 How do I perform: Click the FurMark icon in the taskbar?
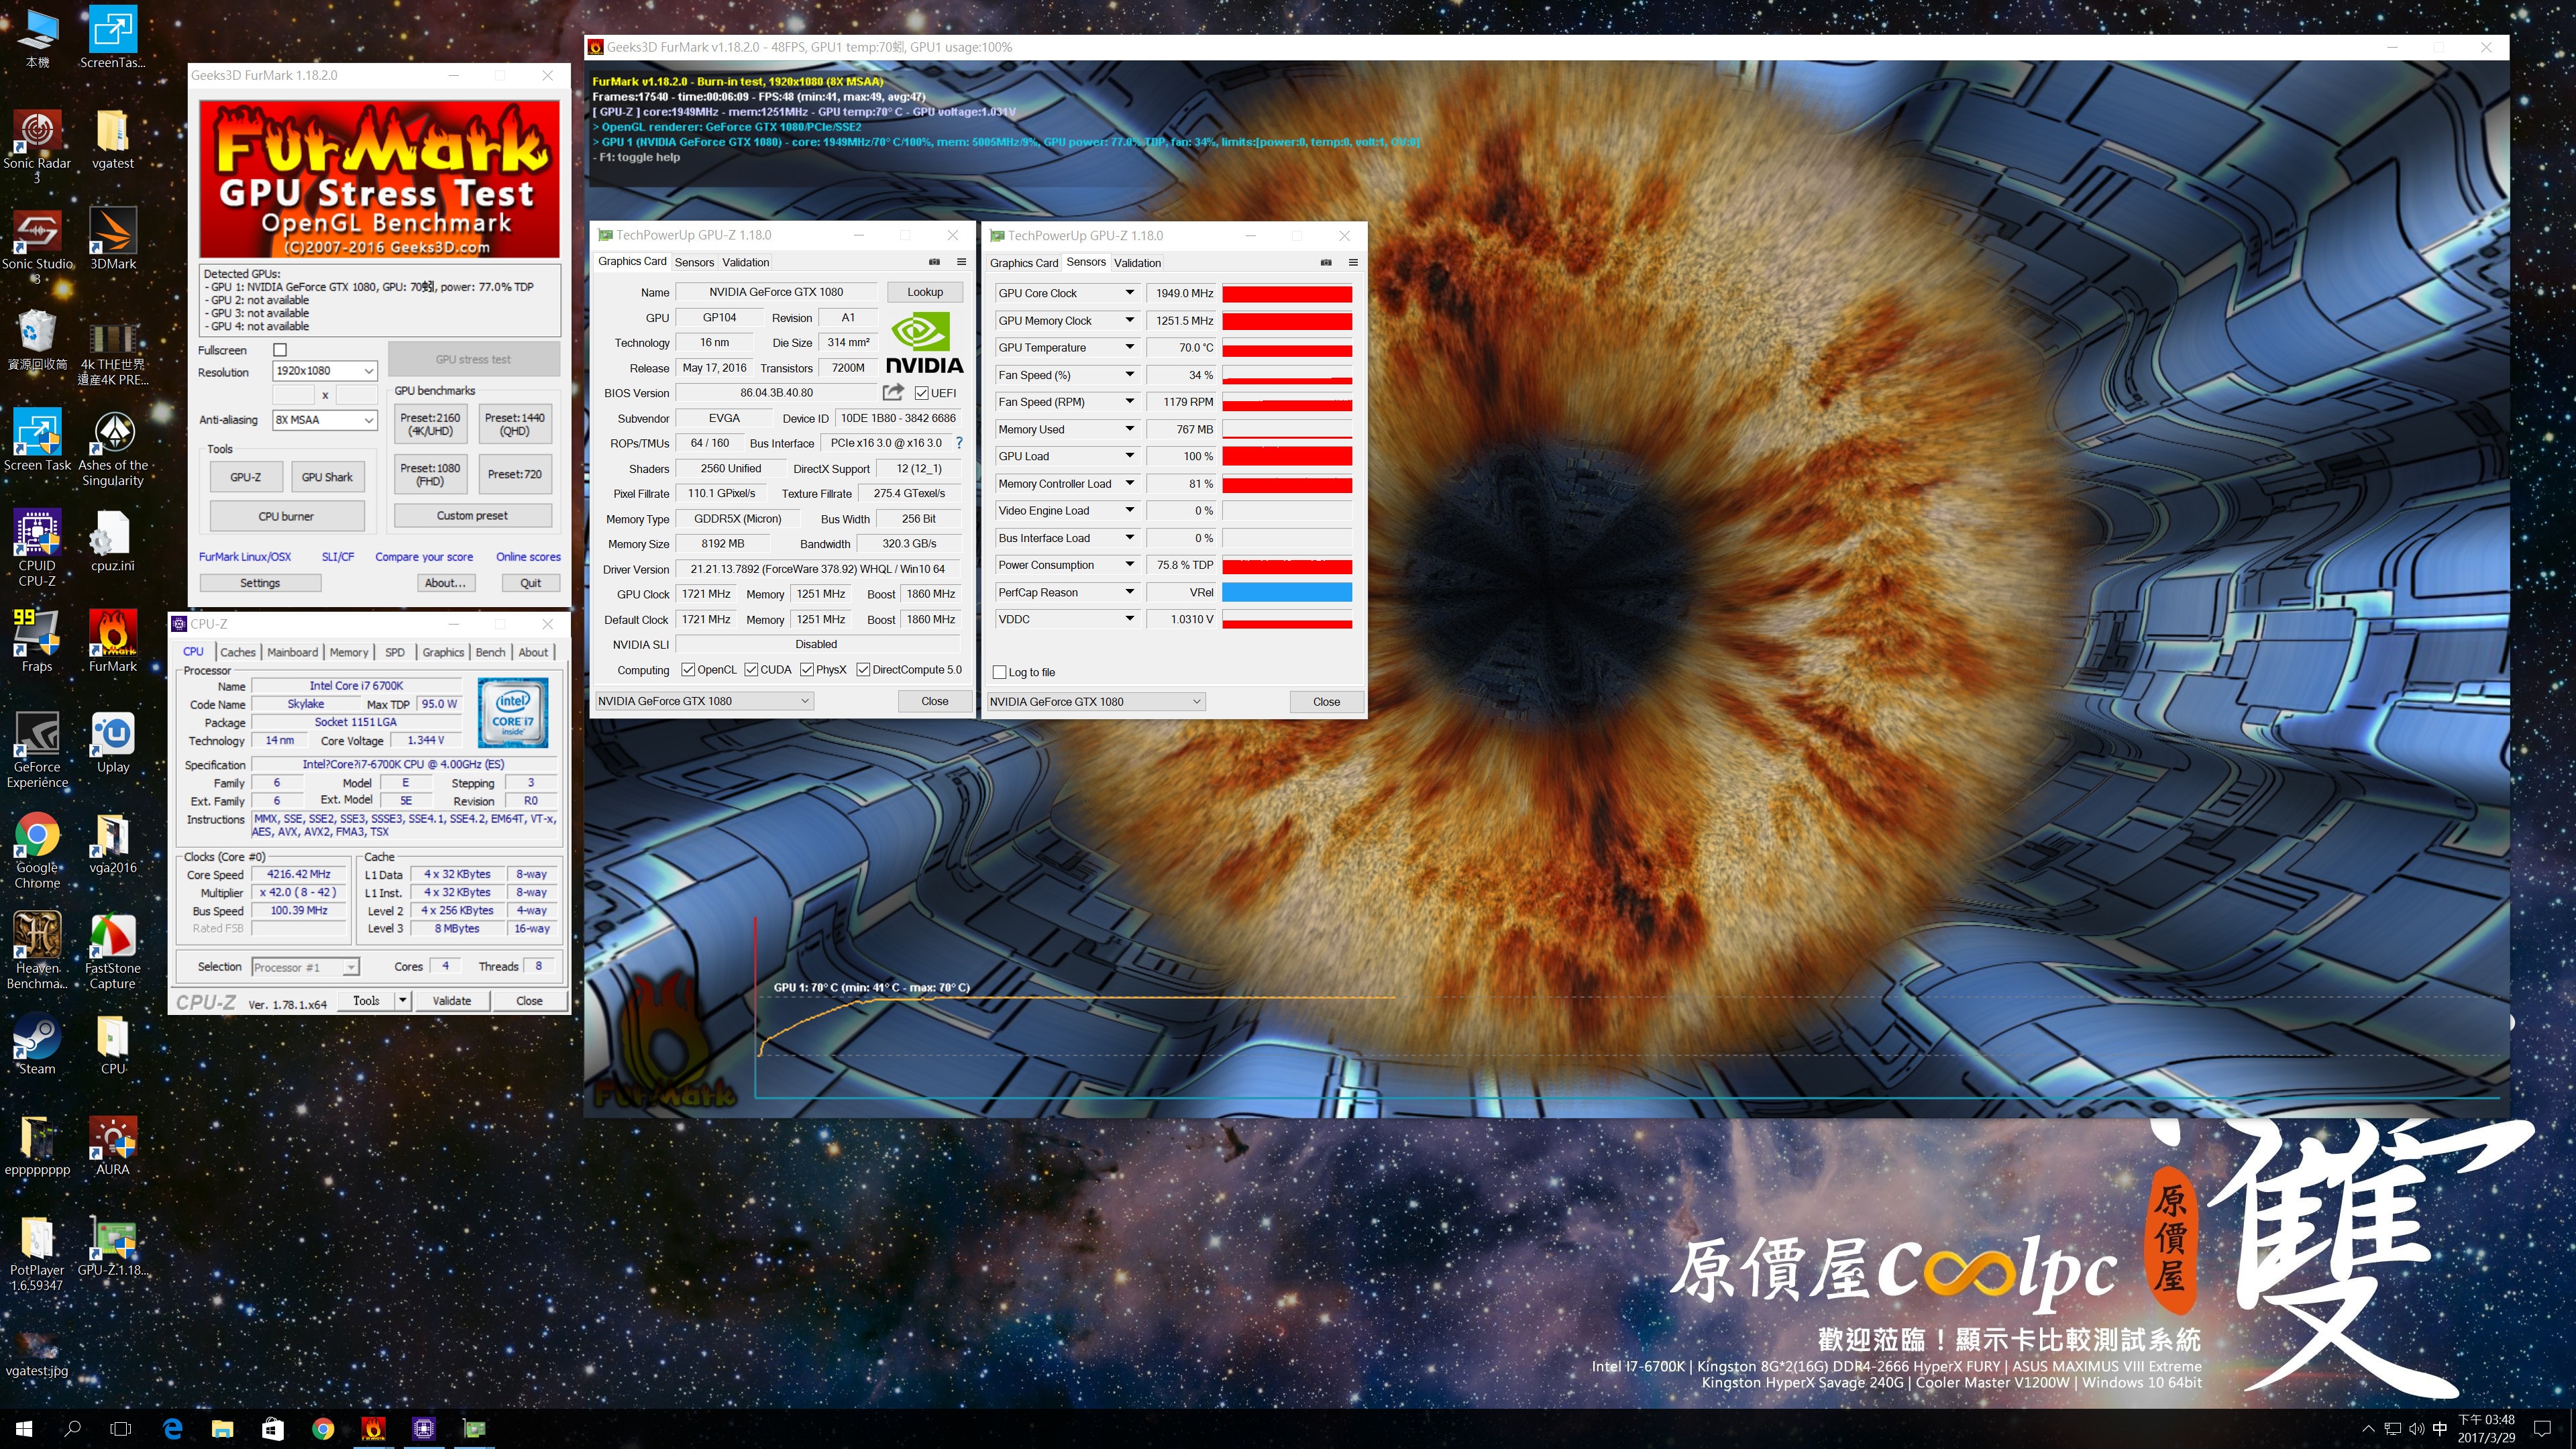click(x=373, y=1428)
